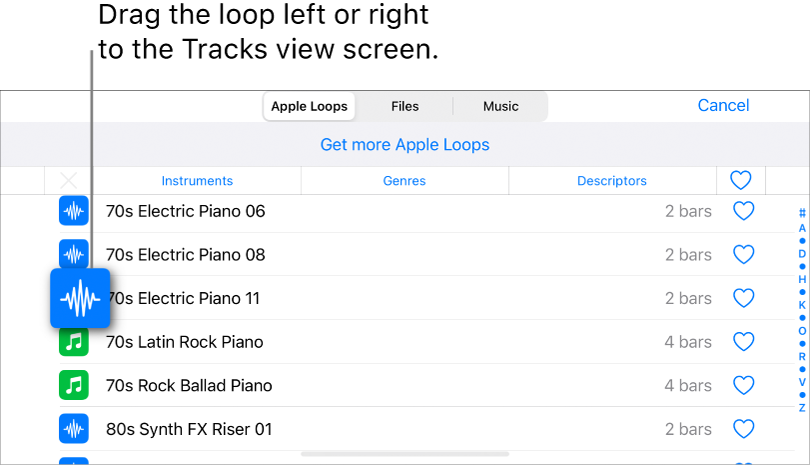This screenshot has width=812, height=466.
Task: Open the Genres filter
Action: pos(404,181)
